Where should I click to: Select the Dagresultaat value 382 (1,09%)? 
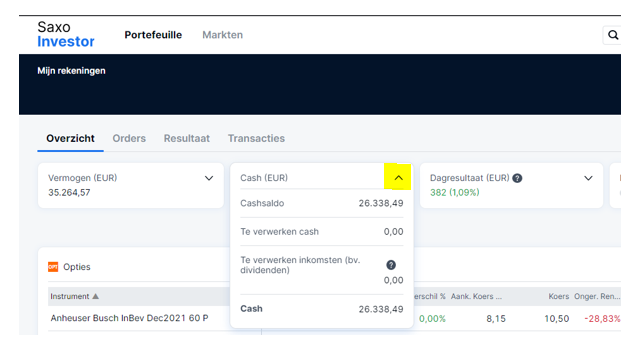pyautogui.click(x=455, y=192)
